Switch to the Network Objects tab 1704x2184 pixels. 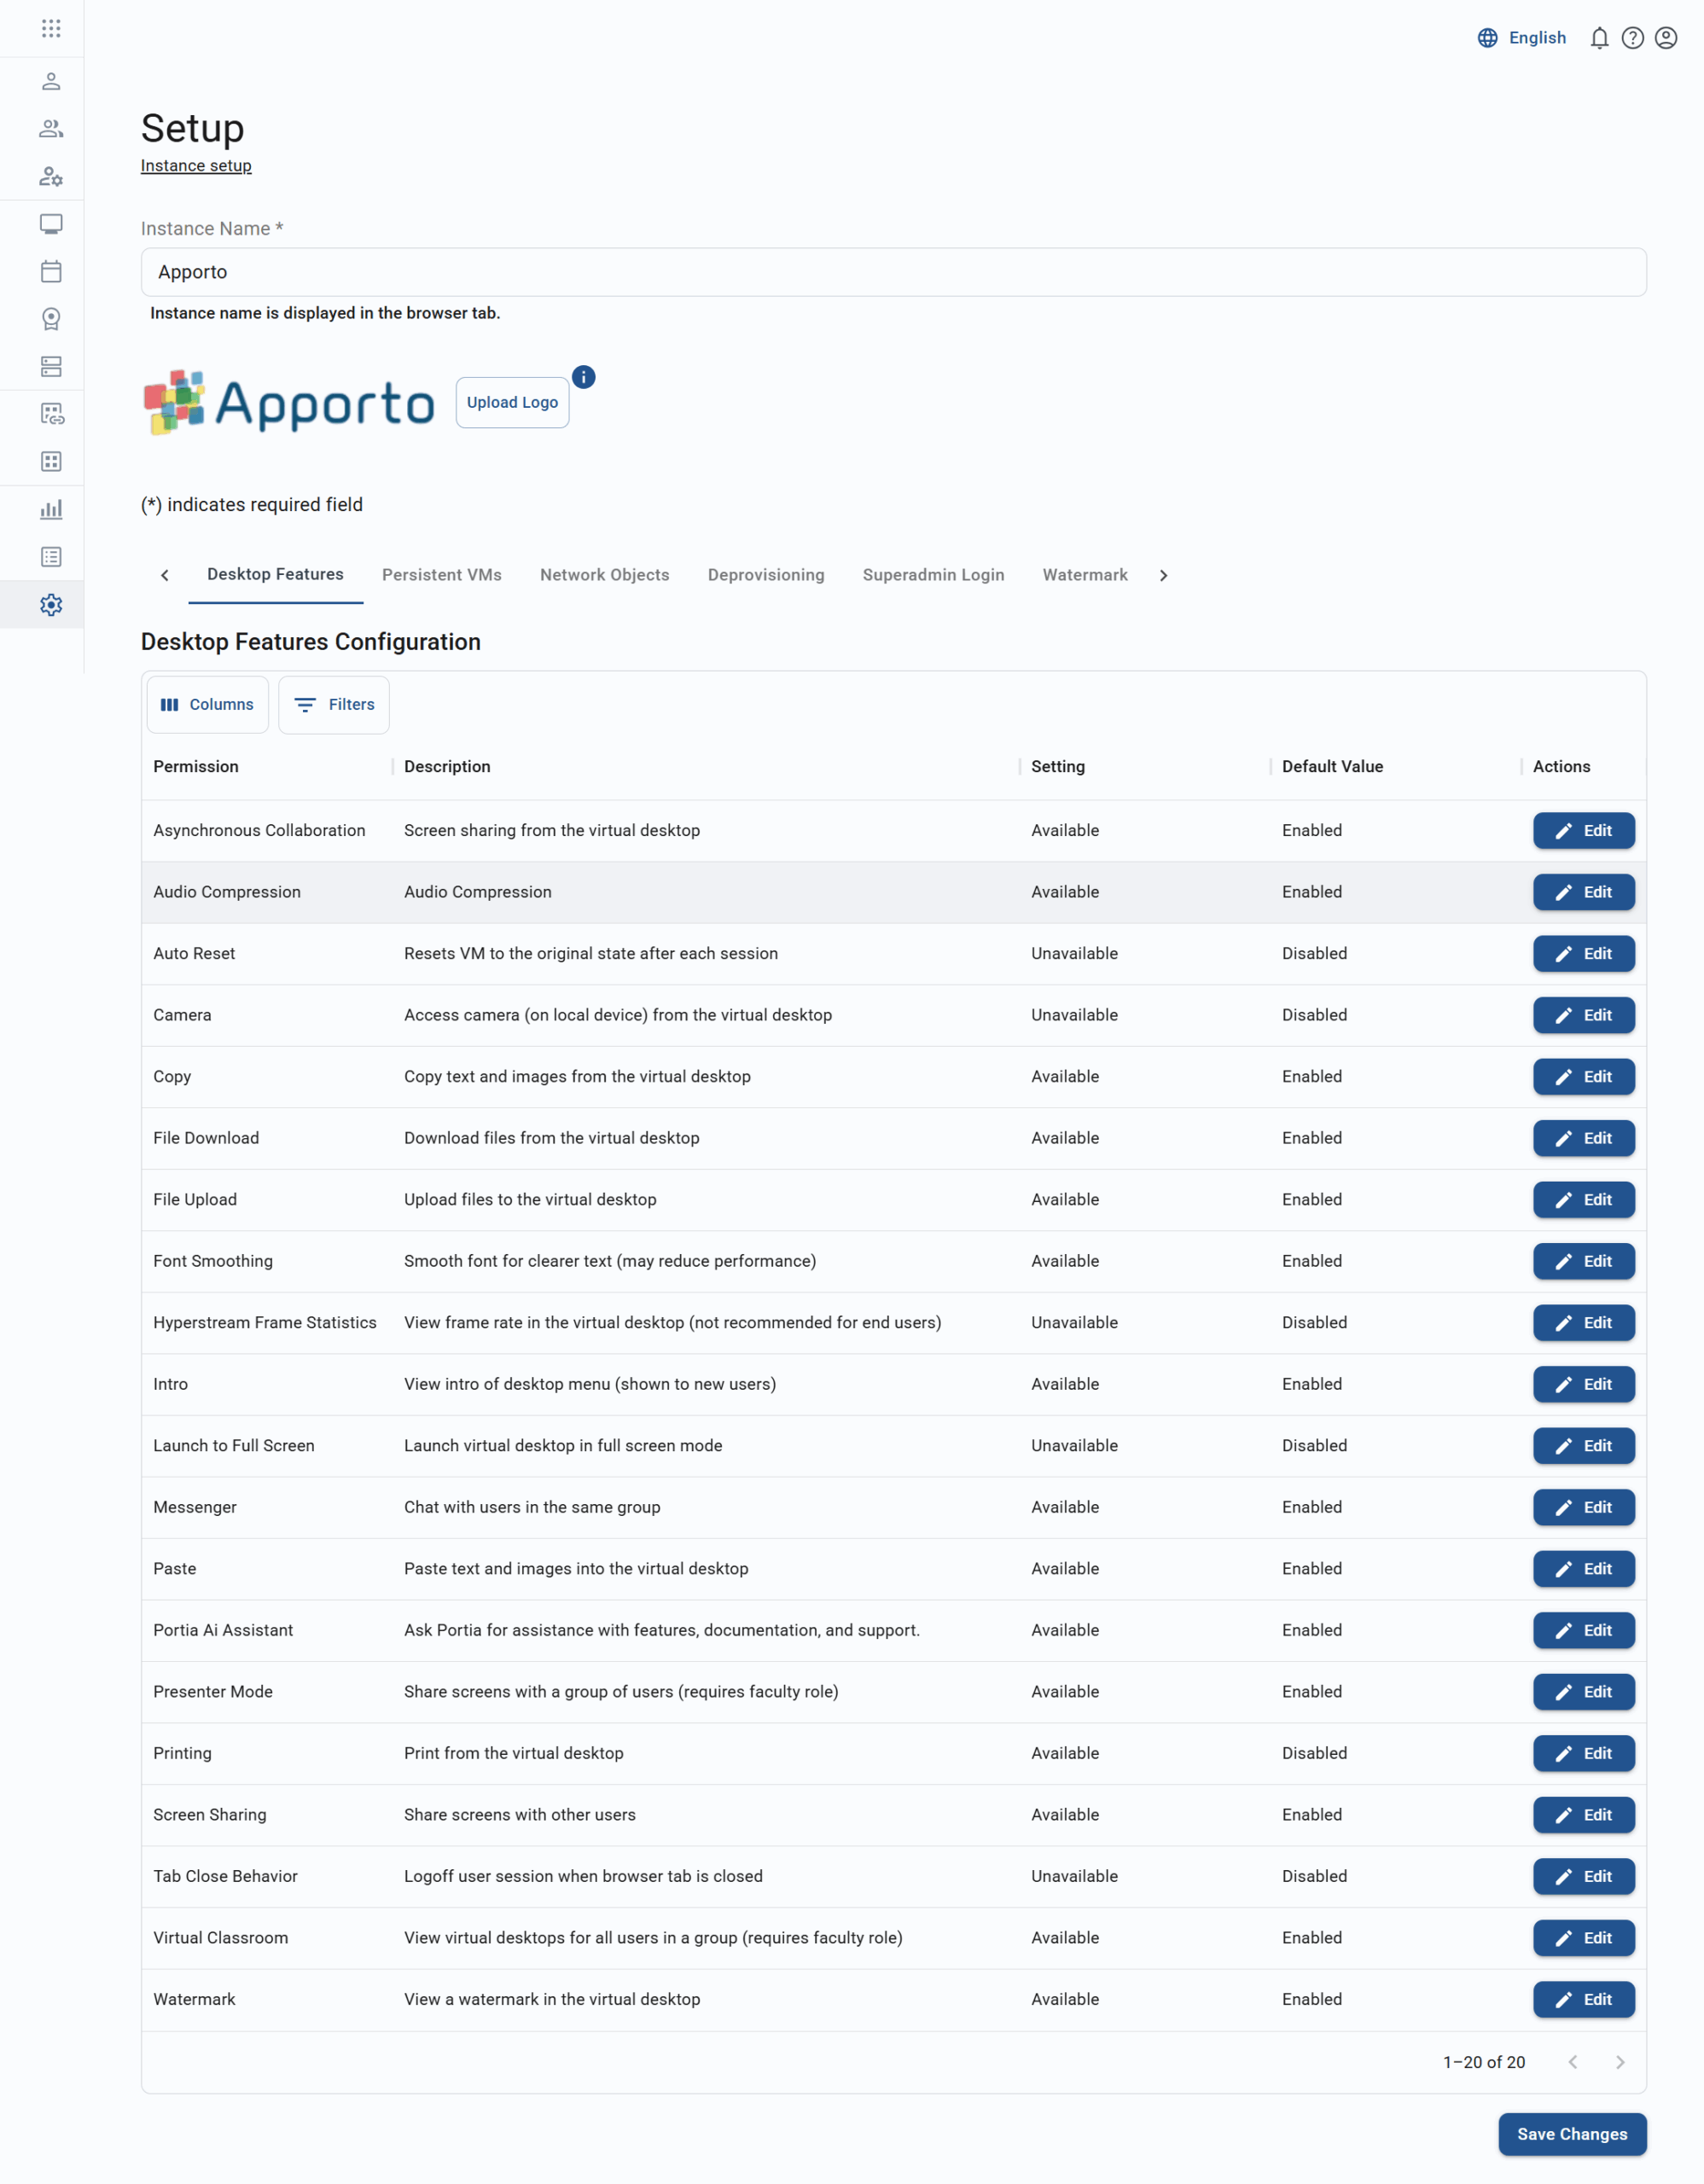click(604, 575)
